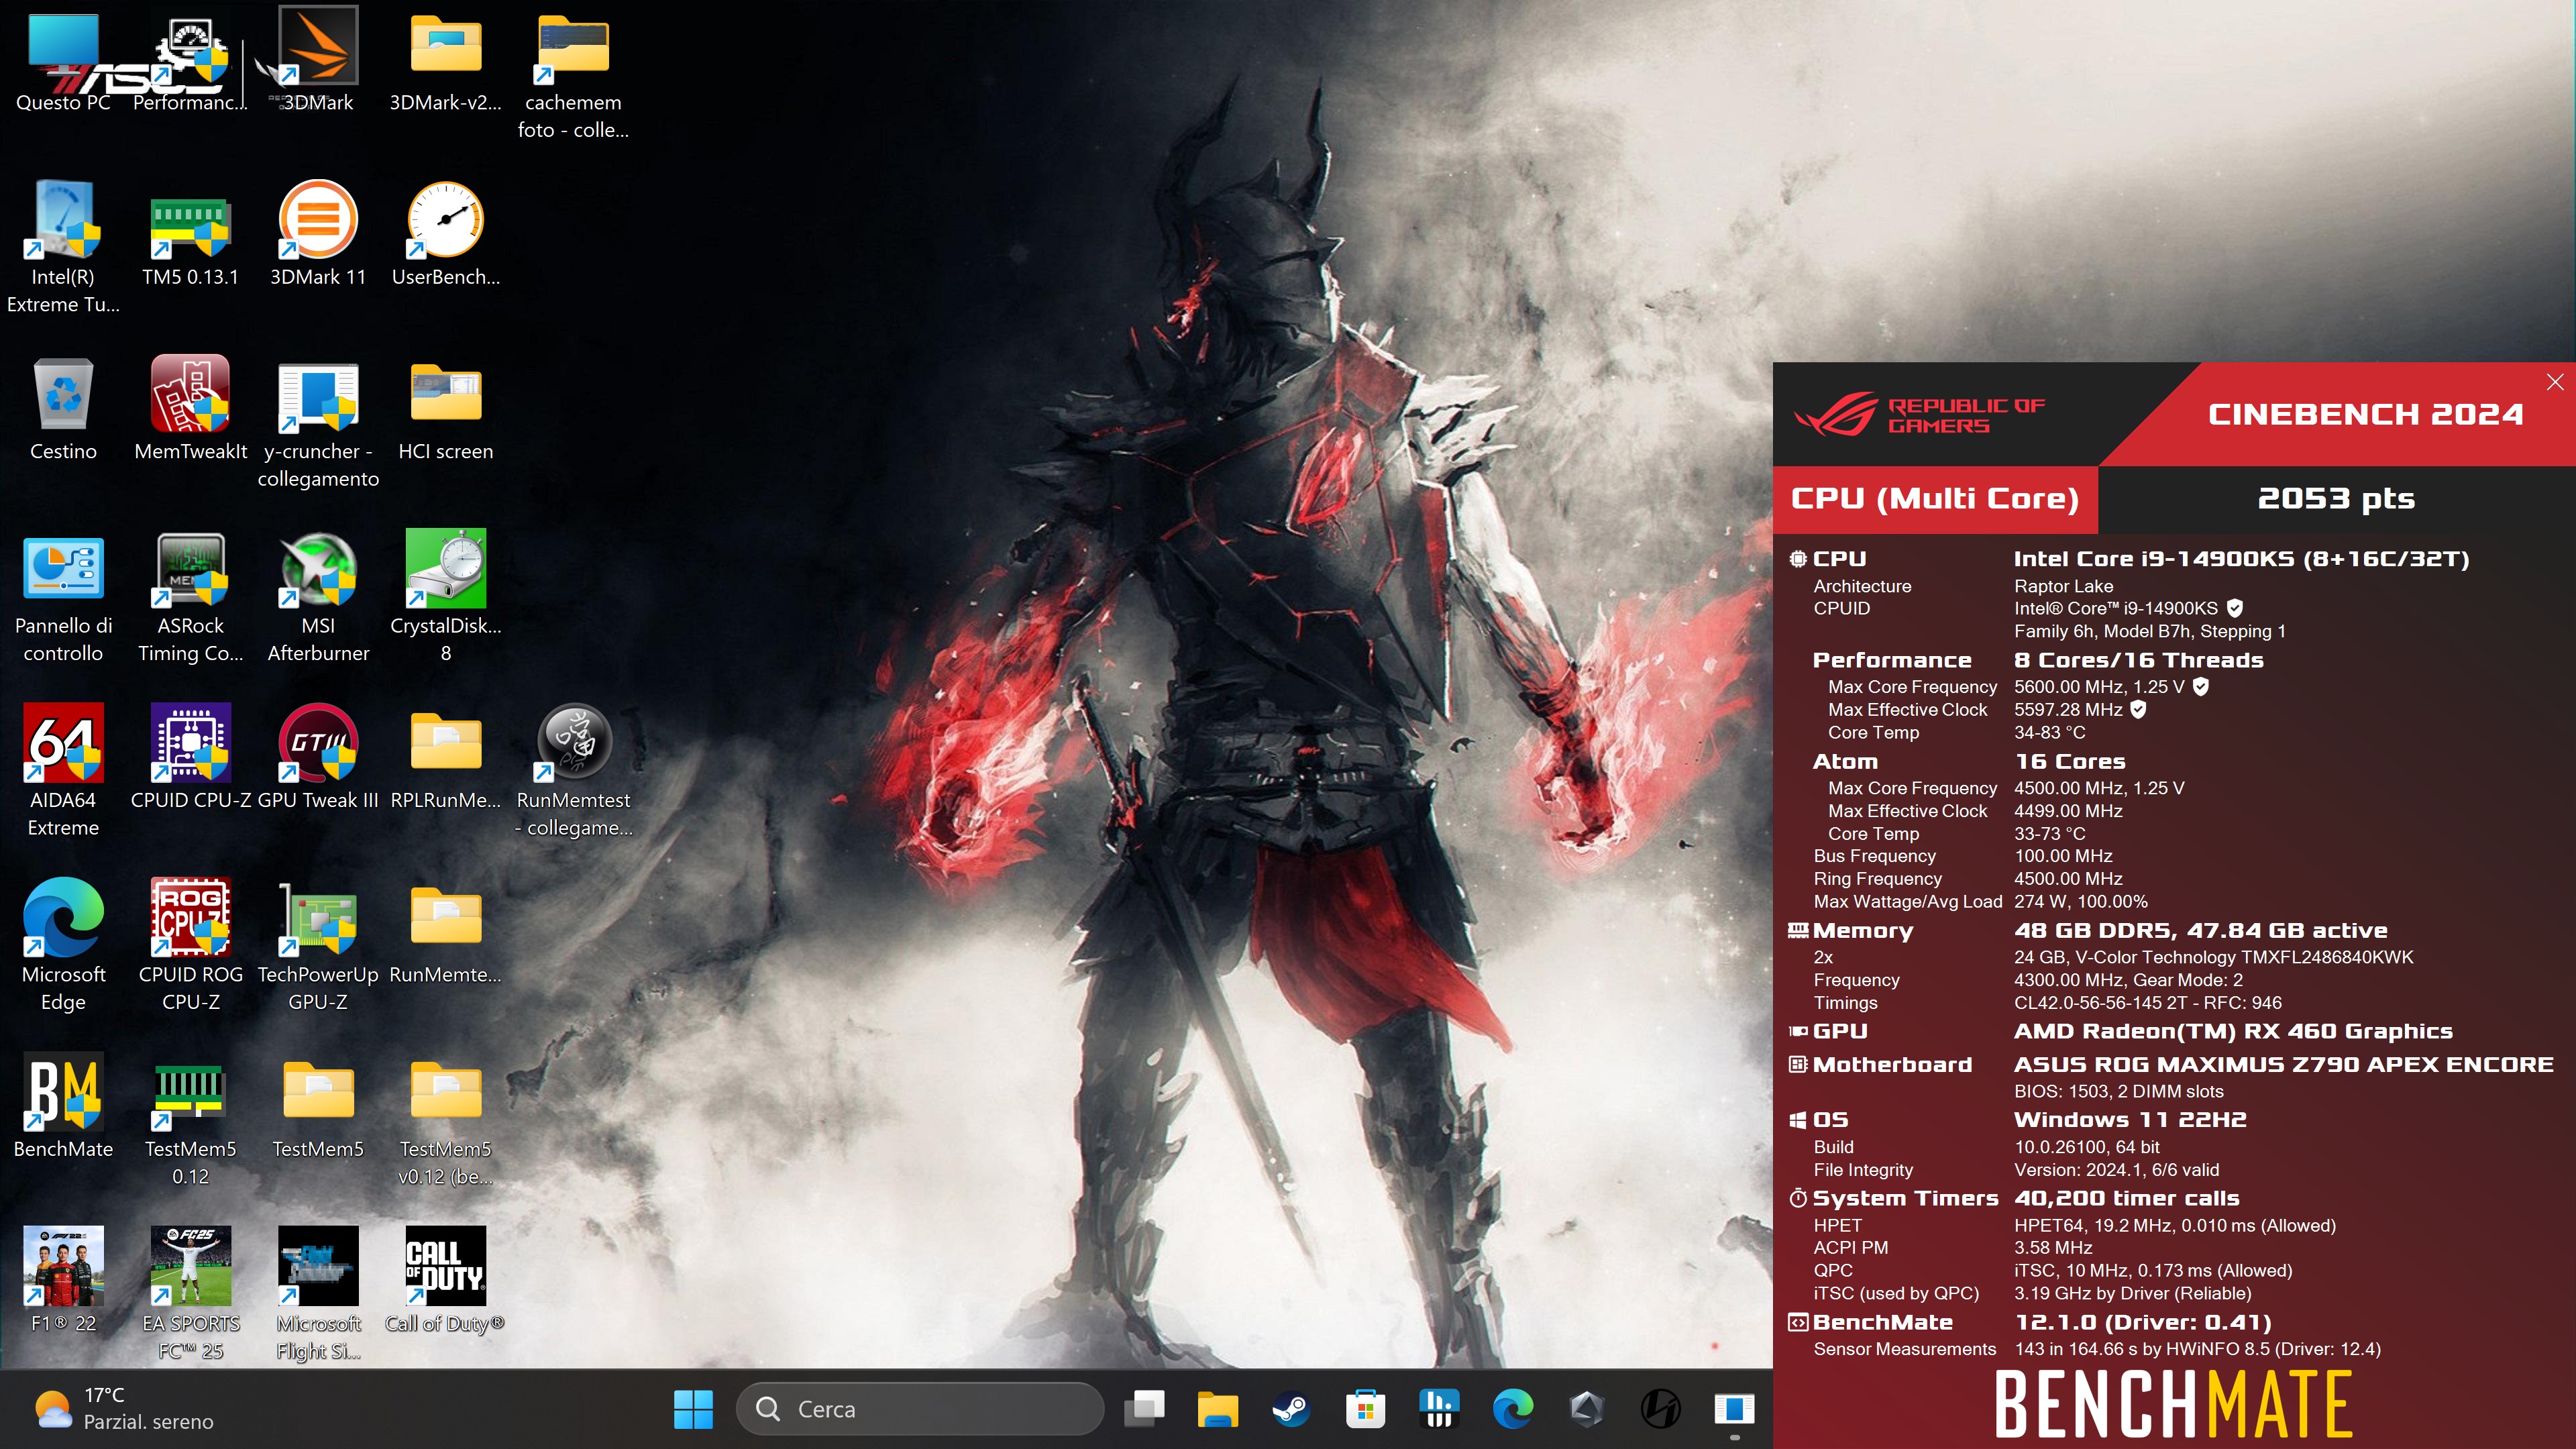The height and width of the screenshot is (1449, 2576).
Task: Click the AMD Radeon RX 460 Graphics text
Action: click(x=2232, y=1031)
